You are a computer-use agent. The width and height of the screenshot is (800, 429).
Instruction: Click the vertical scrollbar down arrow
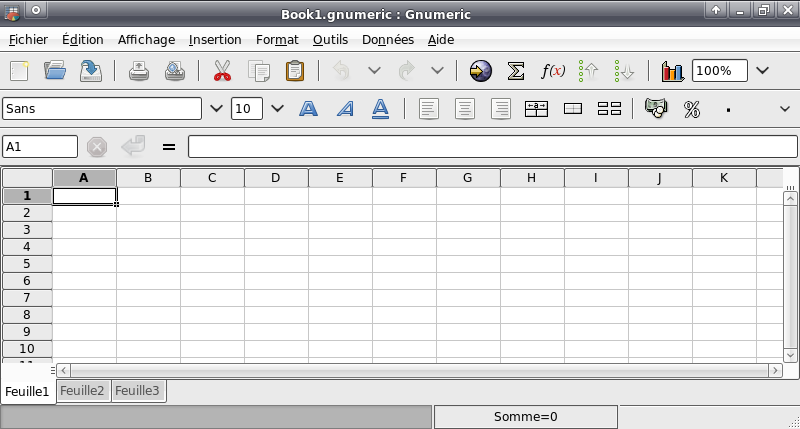coord(791,355)
